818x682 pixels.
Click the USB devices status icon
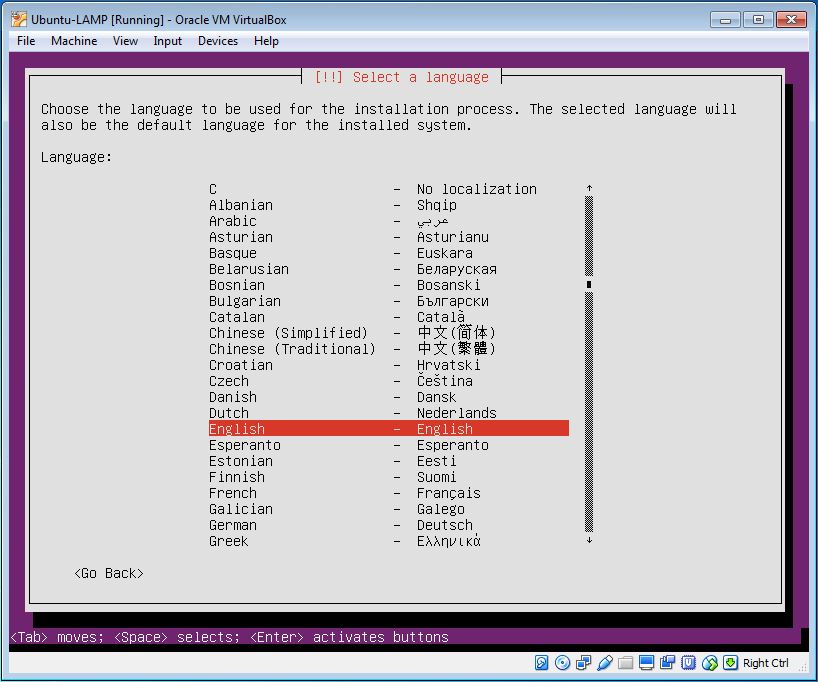click(605, 663)
